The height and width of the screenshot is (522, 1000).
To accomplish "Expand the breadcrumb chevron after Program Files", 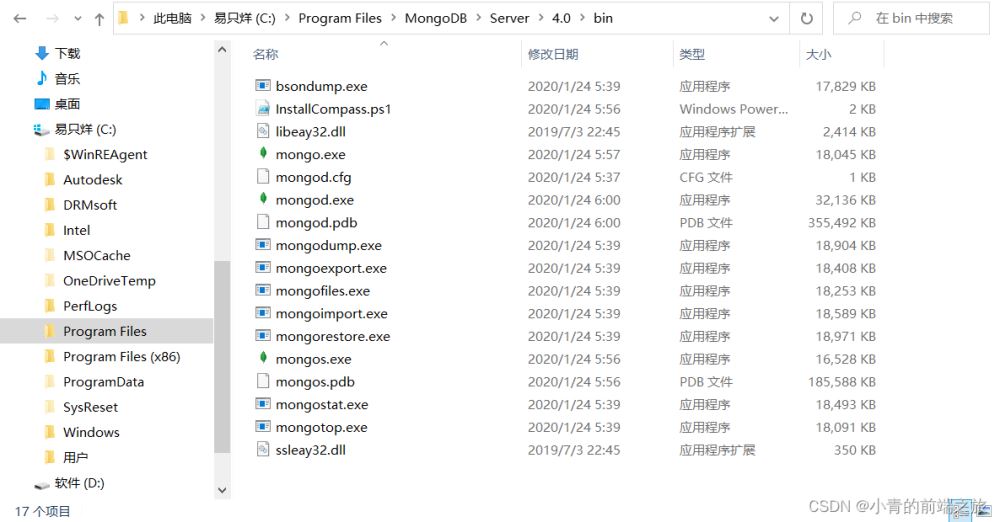I will point(393,19).
